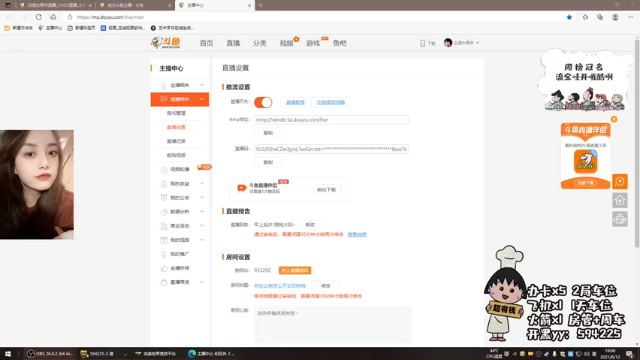The width and height of the screenshot is (640, 360).
Task: Open the notification center in system tray
Action: click(630, 353)
